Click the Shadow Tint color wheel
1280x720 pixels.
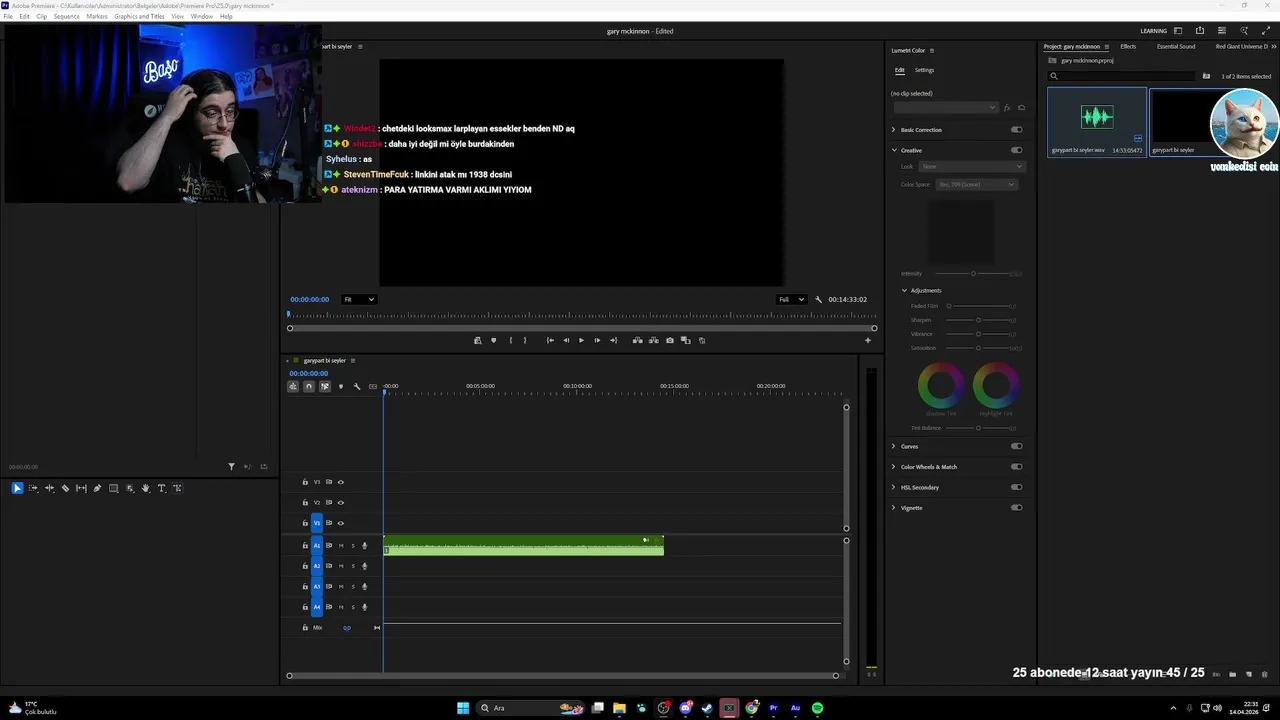[x=941, y=385]
